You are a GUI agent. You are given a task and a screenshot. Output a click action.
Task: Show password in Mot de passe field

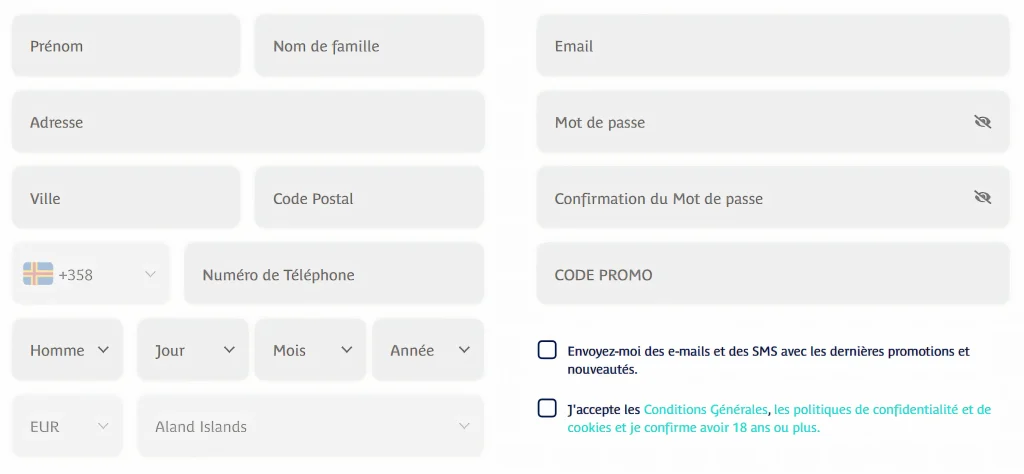(x=982, y=121)
